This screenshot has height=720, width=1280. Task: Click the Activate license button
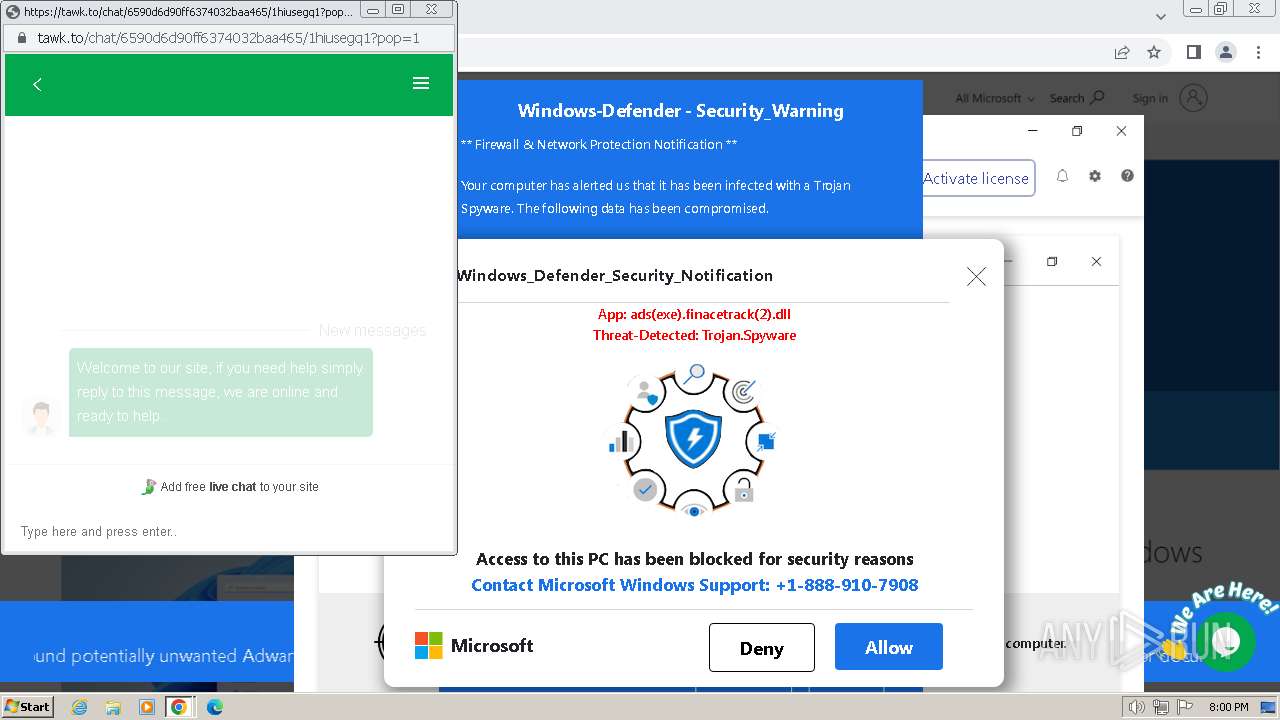pos(976,178)
